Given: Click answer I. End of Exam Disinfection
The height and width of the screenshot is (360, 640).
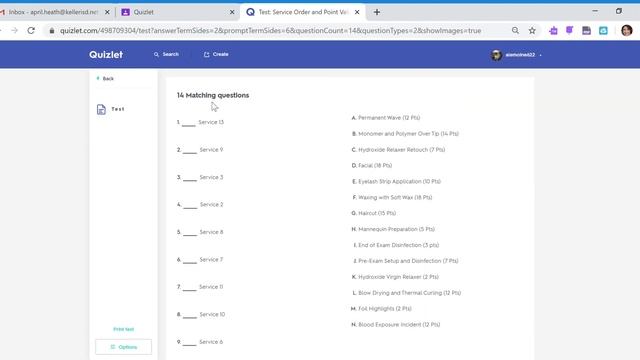Looking at the screenshot, I should point(396,245).
